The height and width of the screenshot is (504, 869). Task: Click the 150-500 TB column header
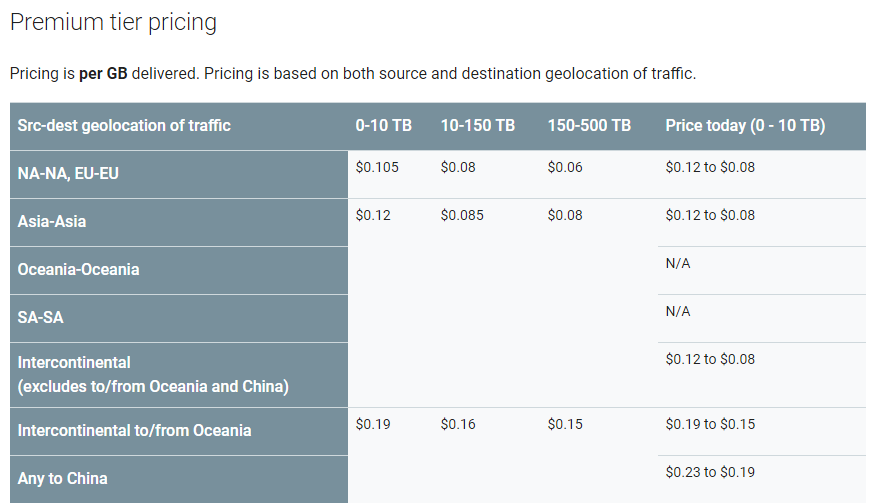tap(589, 126)
